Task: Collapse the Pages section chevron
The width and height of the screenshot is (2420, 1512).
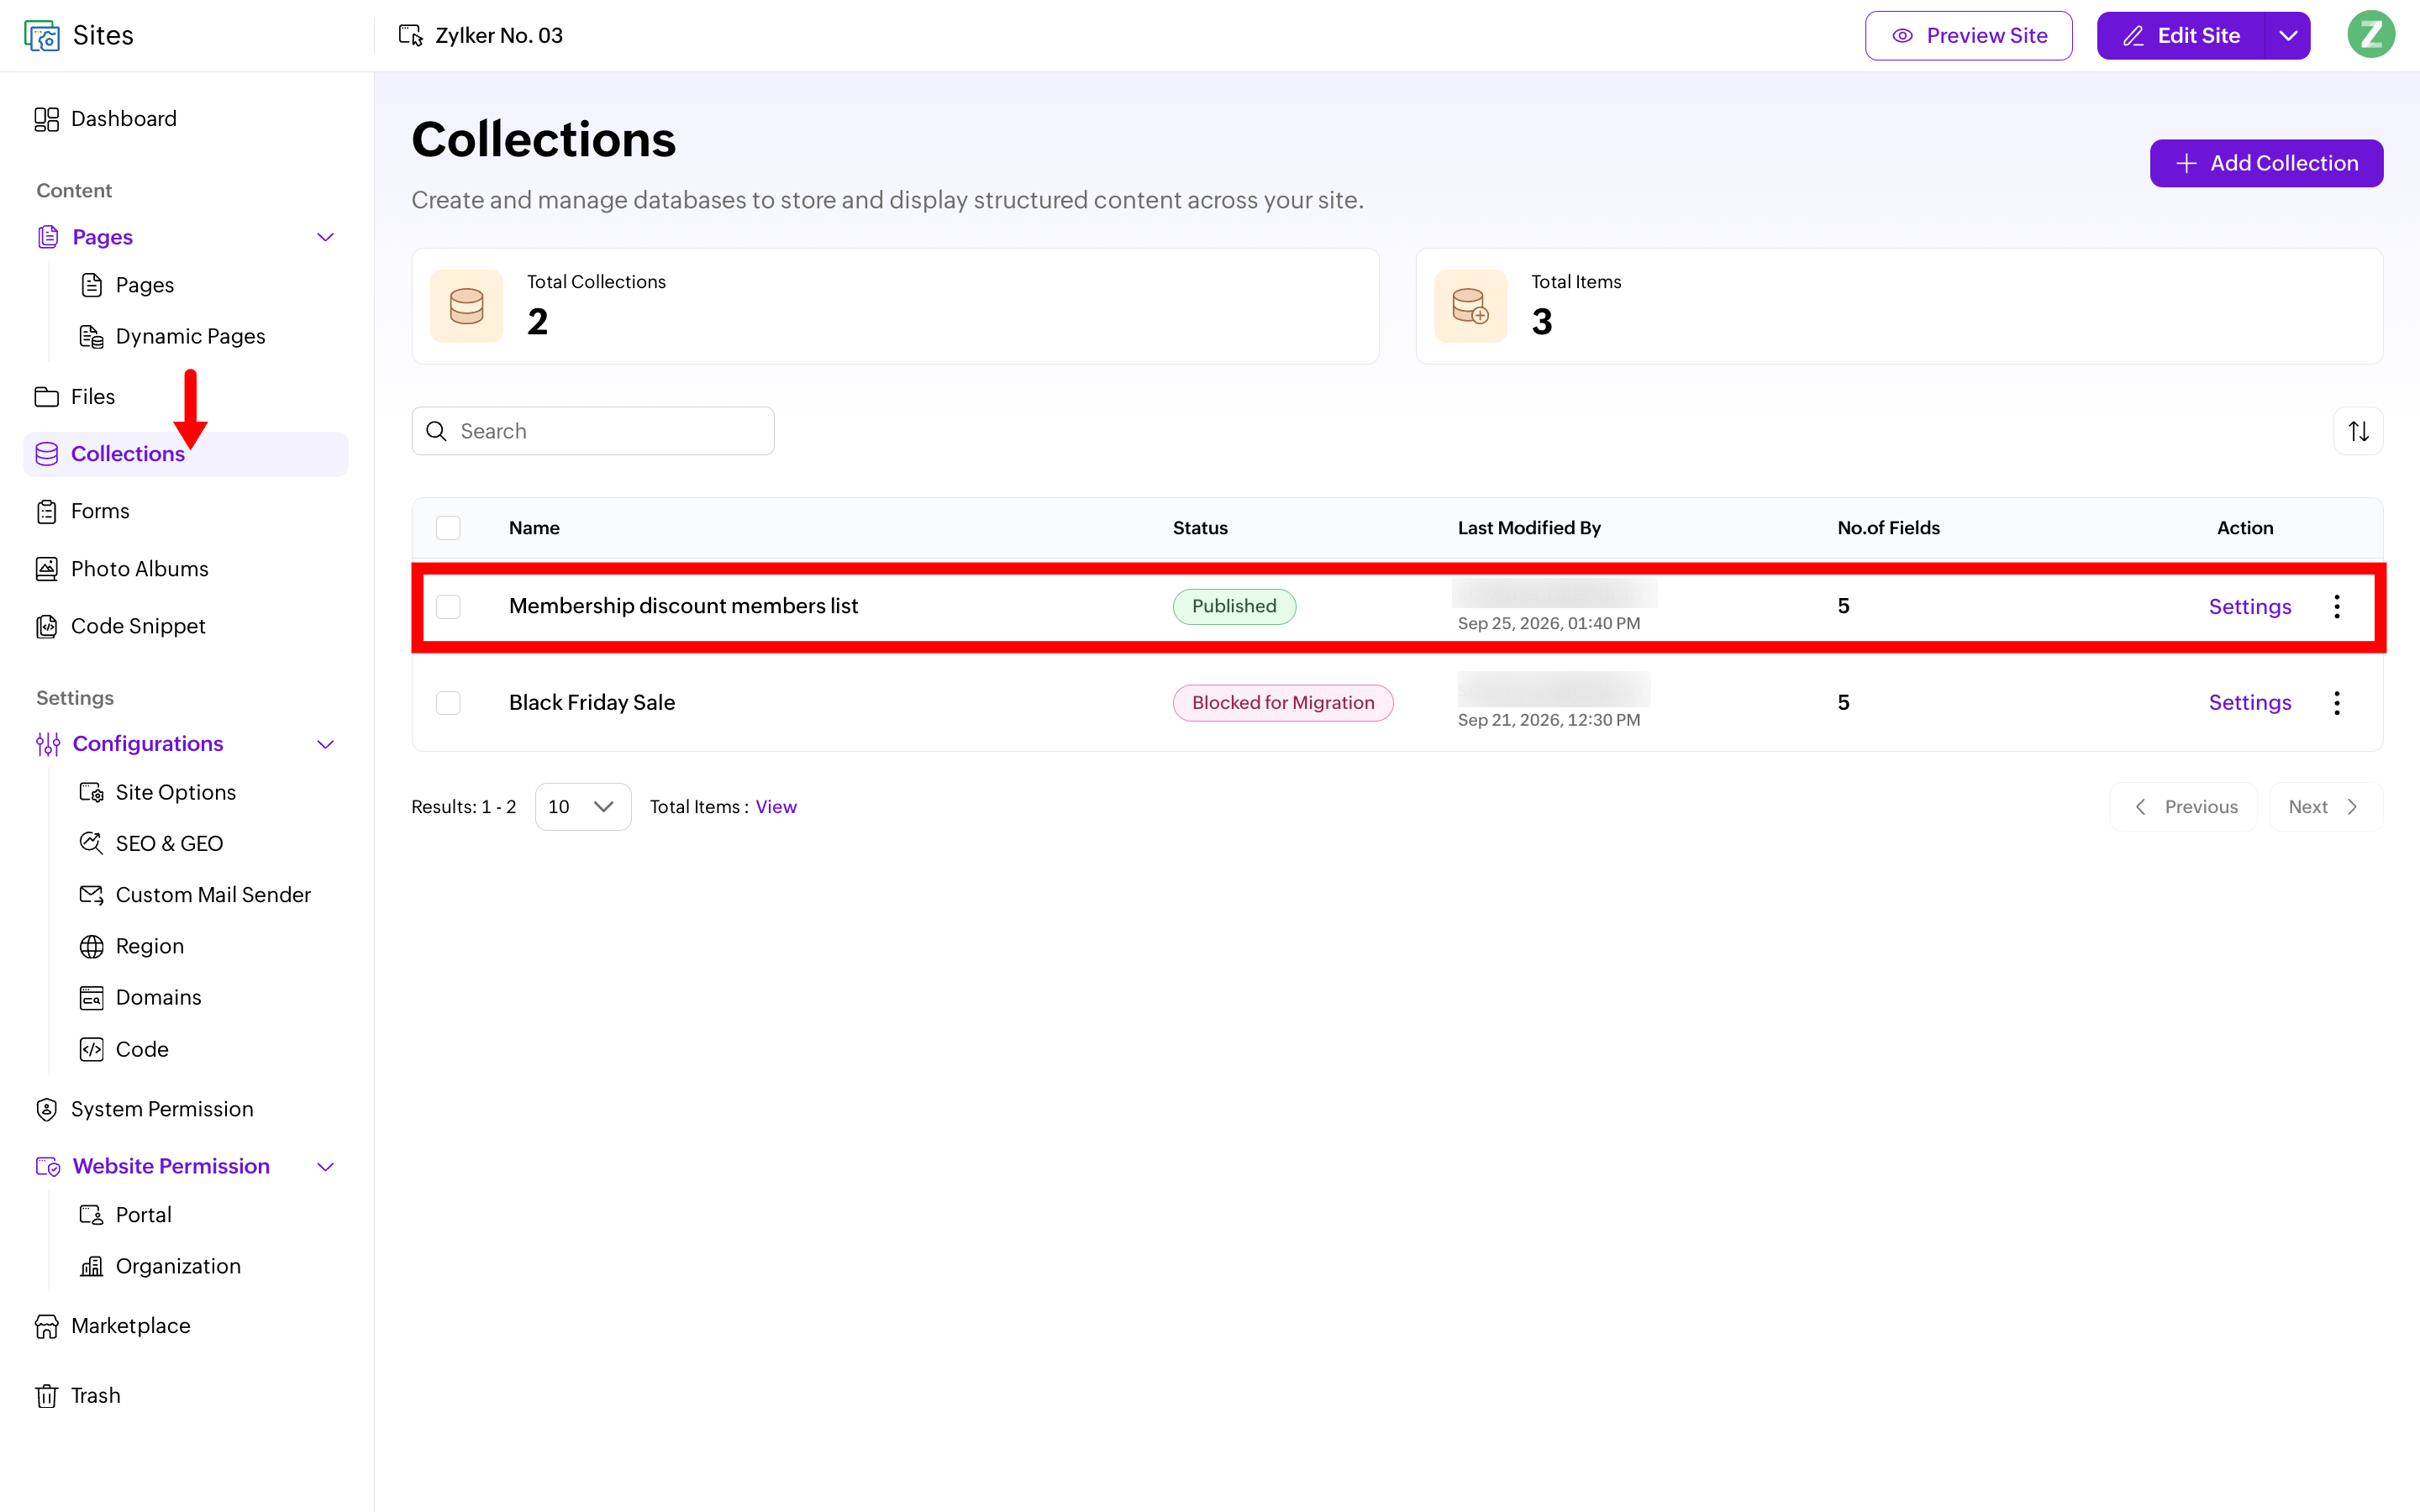Action: [325, 237]
